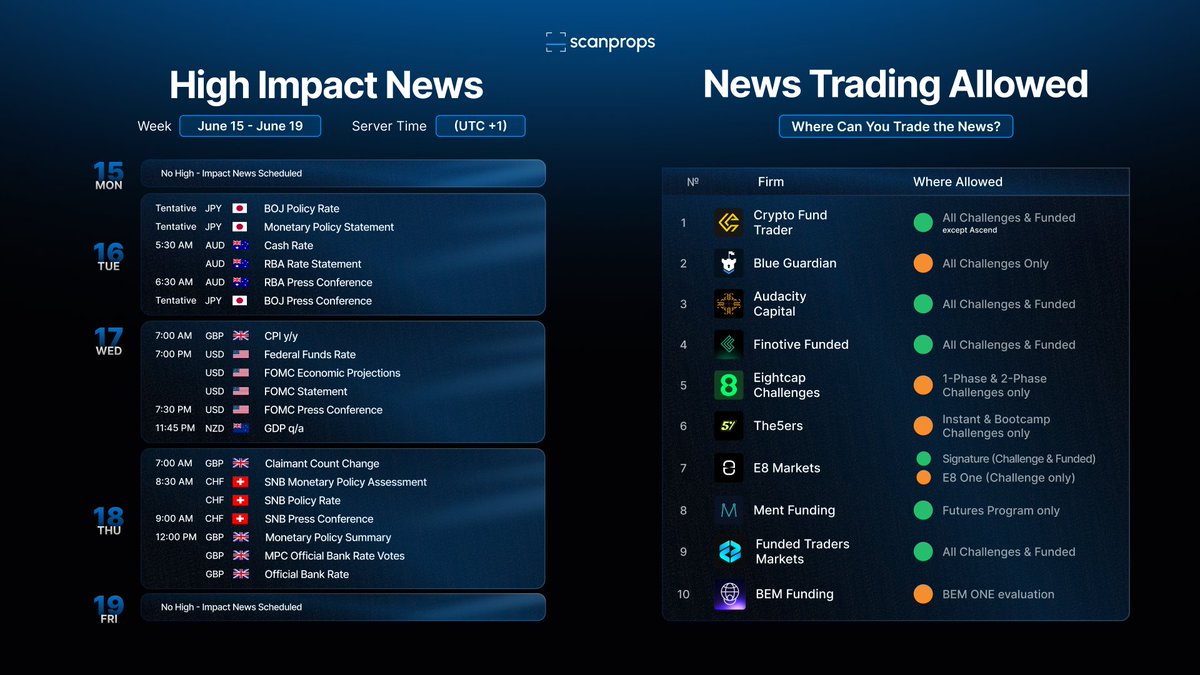
Task: Click the UK flag beside Claimant Count Change
Action: pos(240,464)
